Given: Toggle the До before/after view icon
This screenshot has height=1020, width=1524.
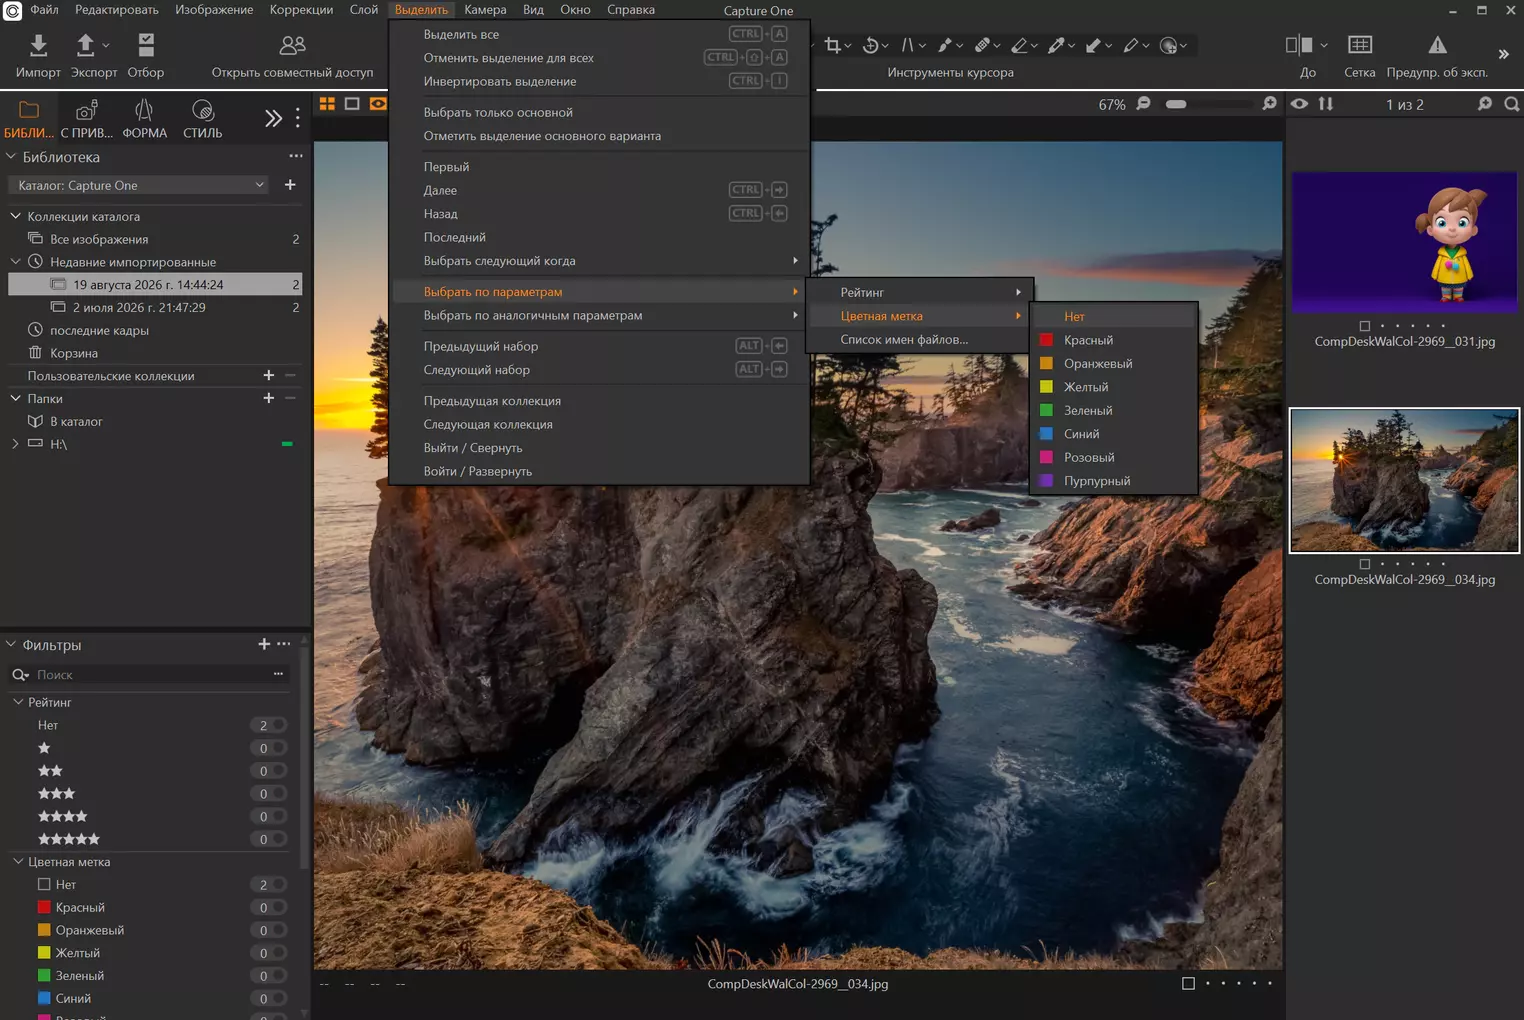Looking at the screenshot, I should 1299,45.
